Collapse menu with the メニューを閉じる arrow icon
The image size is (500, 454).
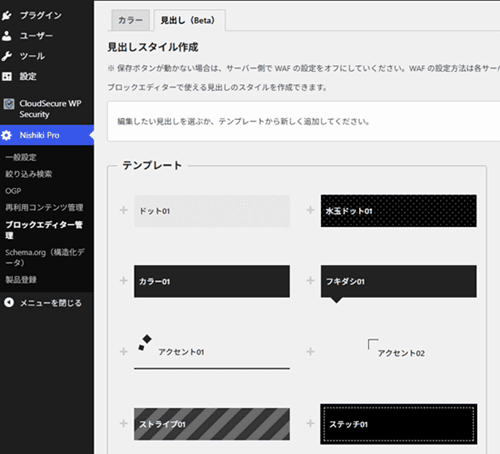click(x=9, y=303)
